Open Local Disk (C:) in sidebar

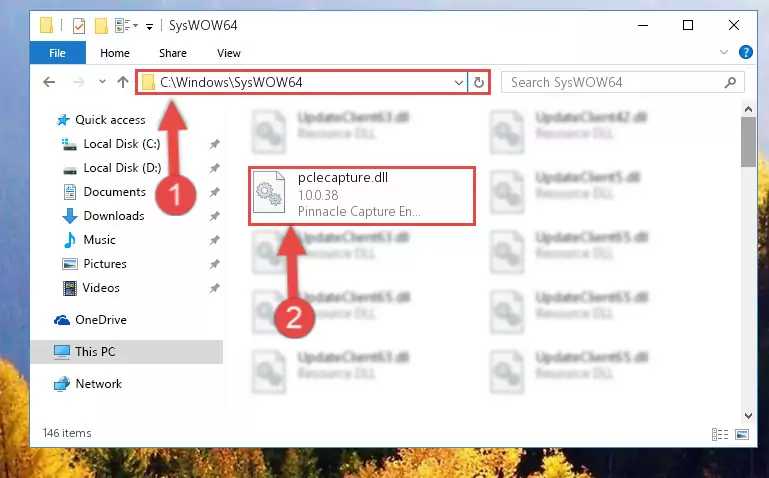[122, 144]
